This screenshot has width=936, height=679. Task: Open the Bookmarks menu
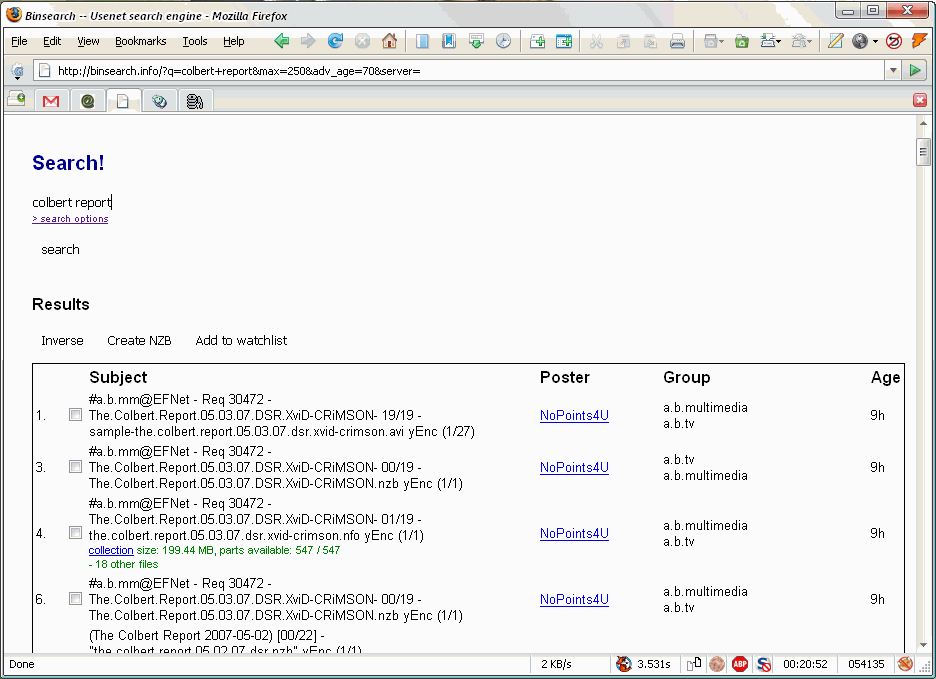pos(140,41)
